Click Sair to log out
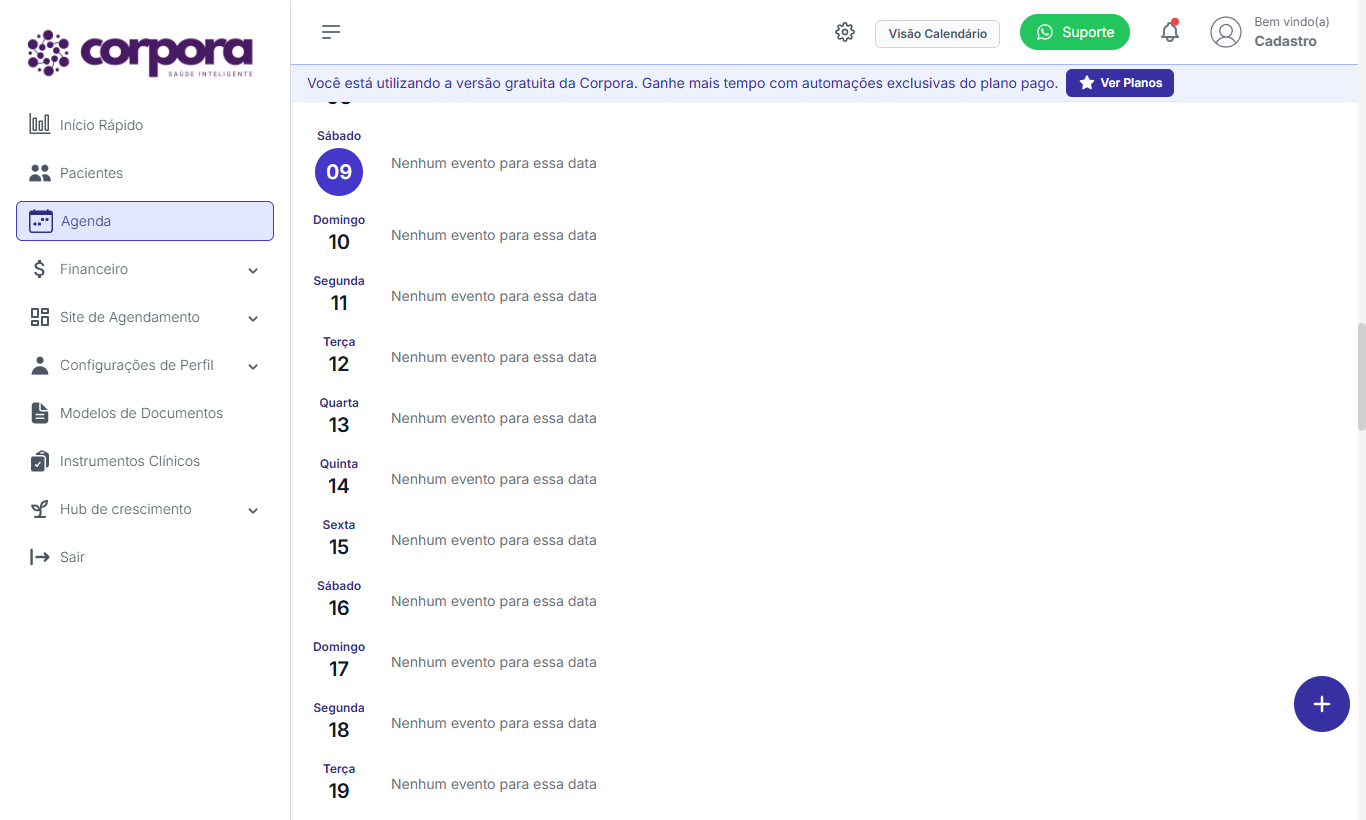This screenshot has width=1366, height=820. pos(145,557)
